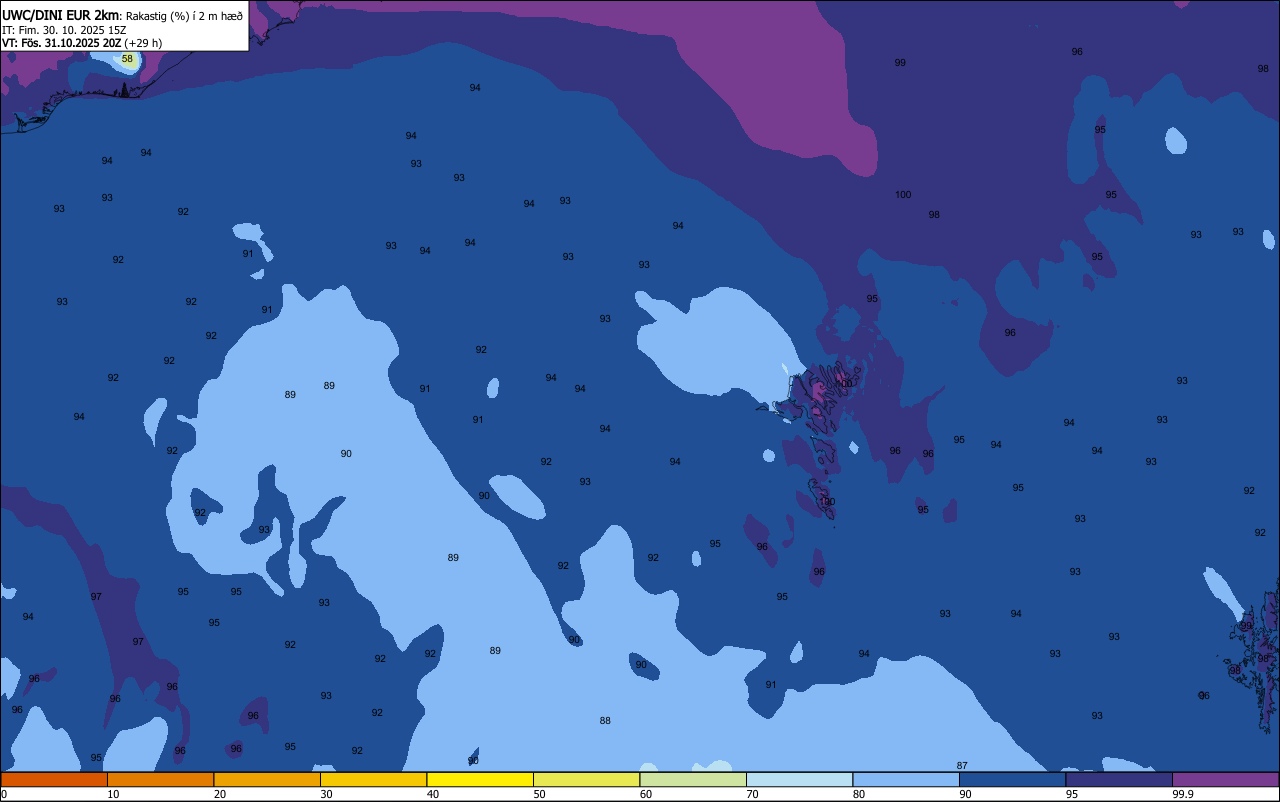1280x802 pixels.
Task: Click the legend tick label '20'
Action: (220, 794)
